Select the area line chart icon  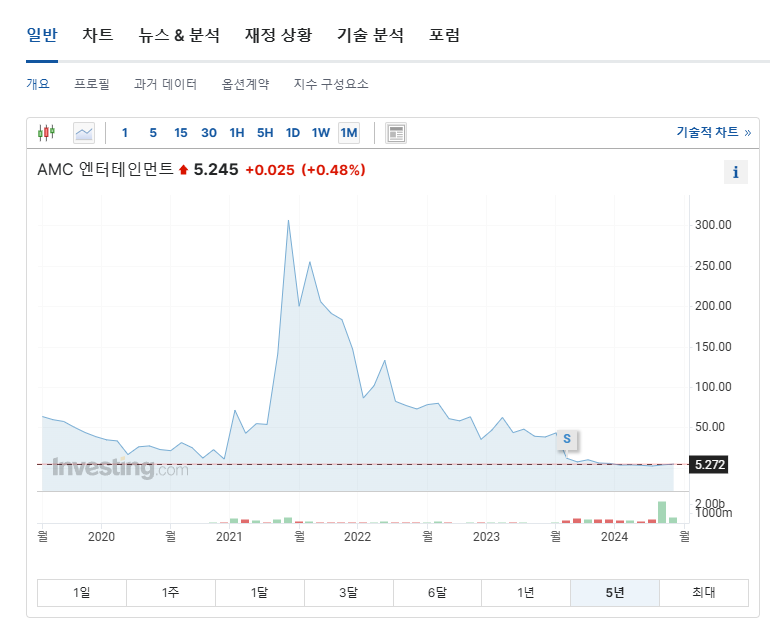pos(84,133)
